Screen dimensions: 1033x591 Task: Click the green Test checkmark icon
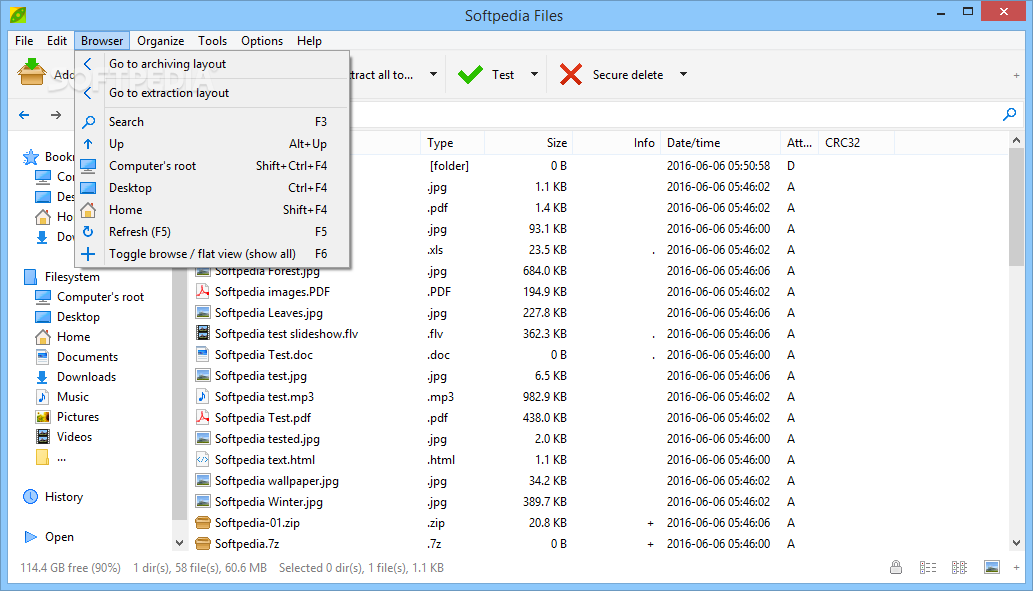(470, 74)
